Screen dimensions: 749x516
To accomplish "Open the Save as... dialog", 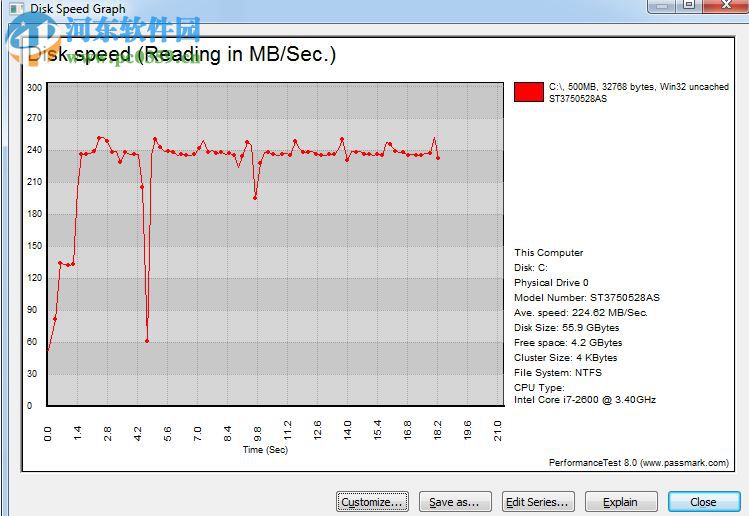I will [455, 502].
